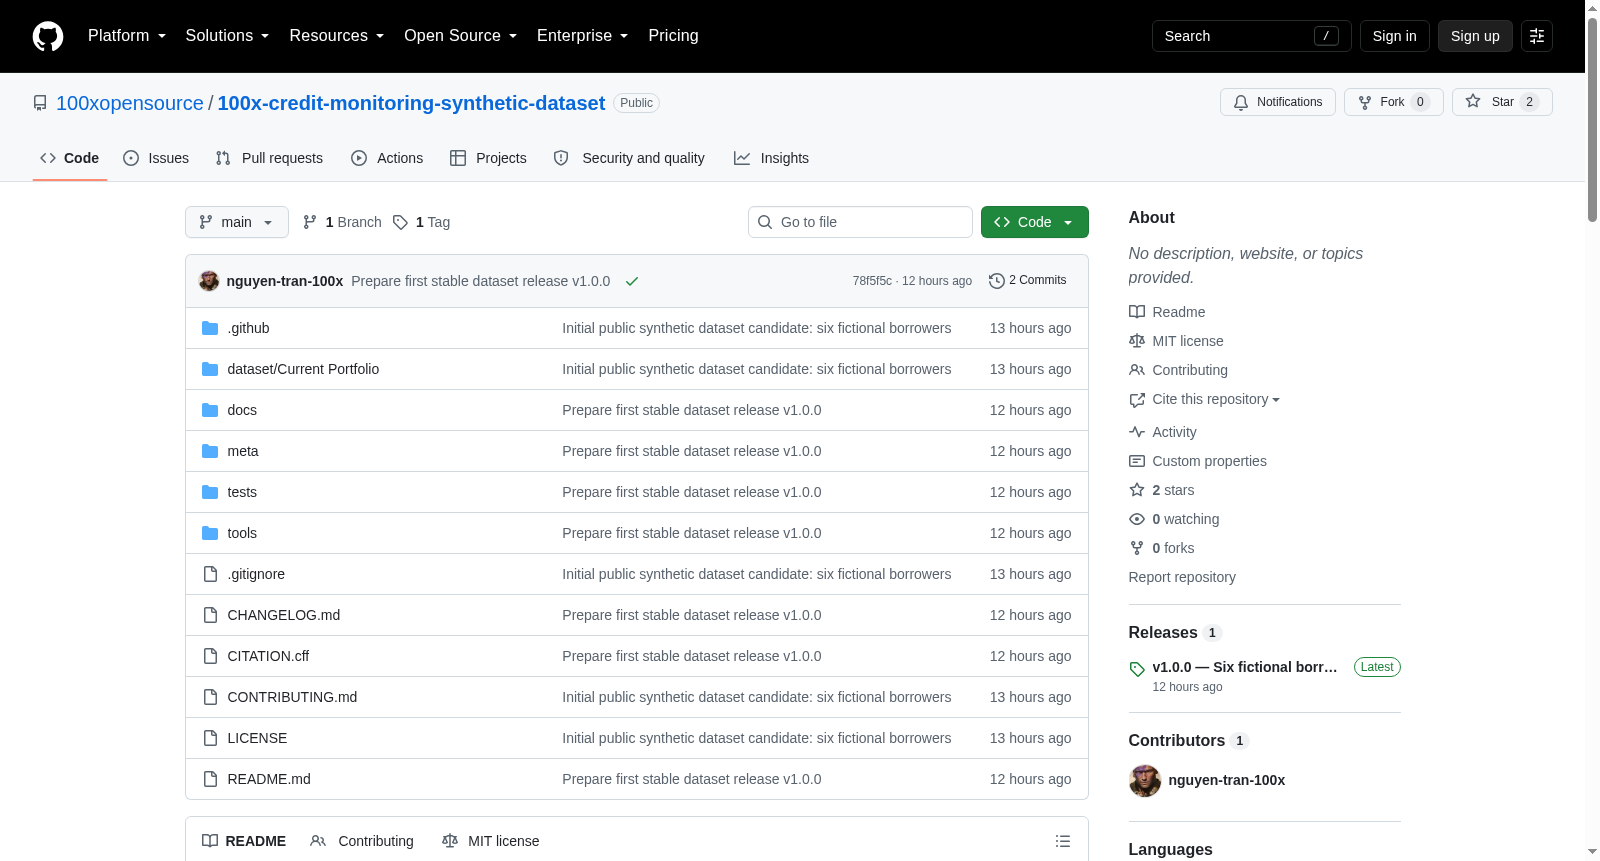The width and height of the screenshot is (1600, 861).
Task: Click the docs folder icon
Action: point(210,410)
